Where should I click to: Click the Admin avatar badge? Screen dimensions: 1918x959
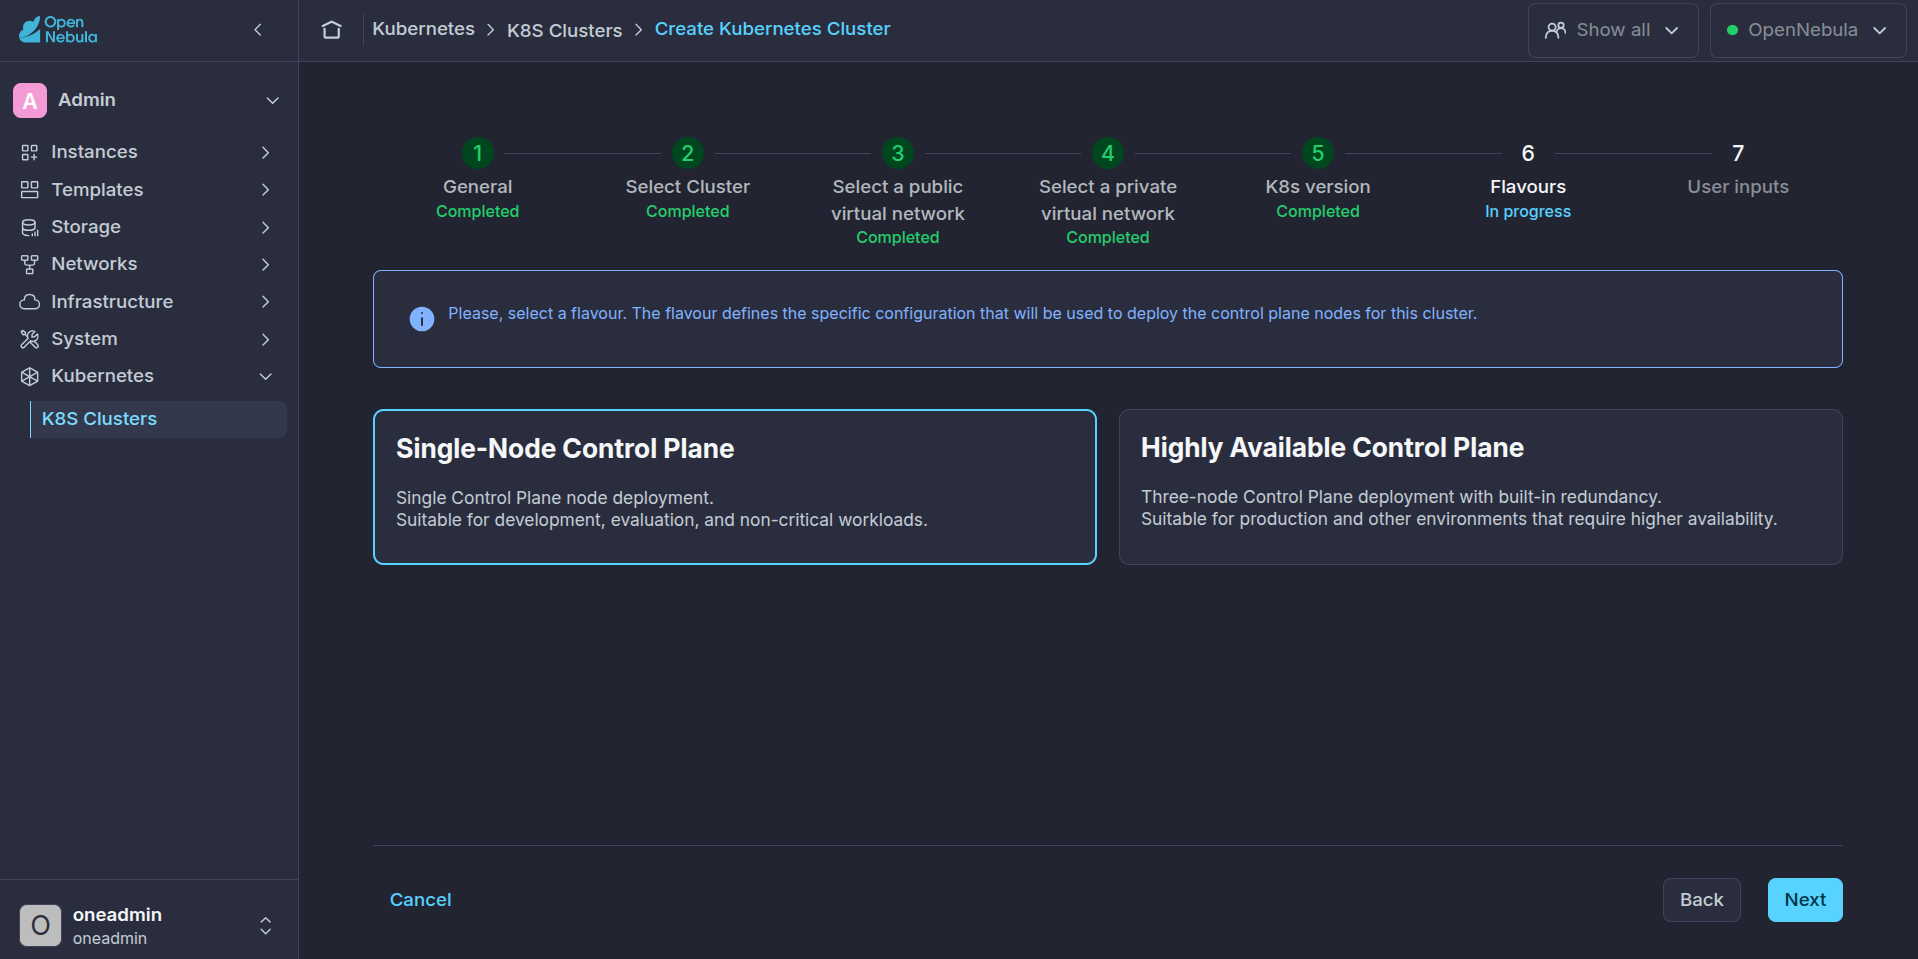point(30,100)
